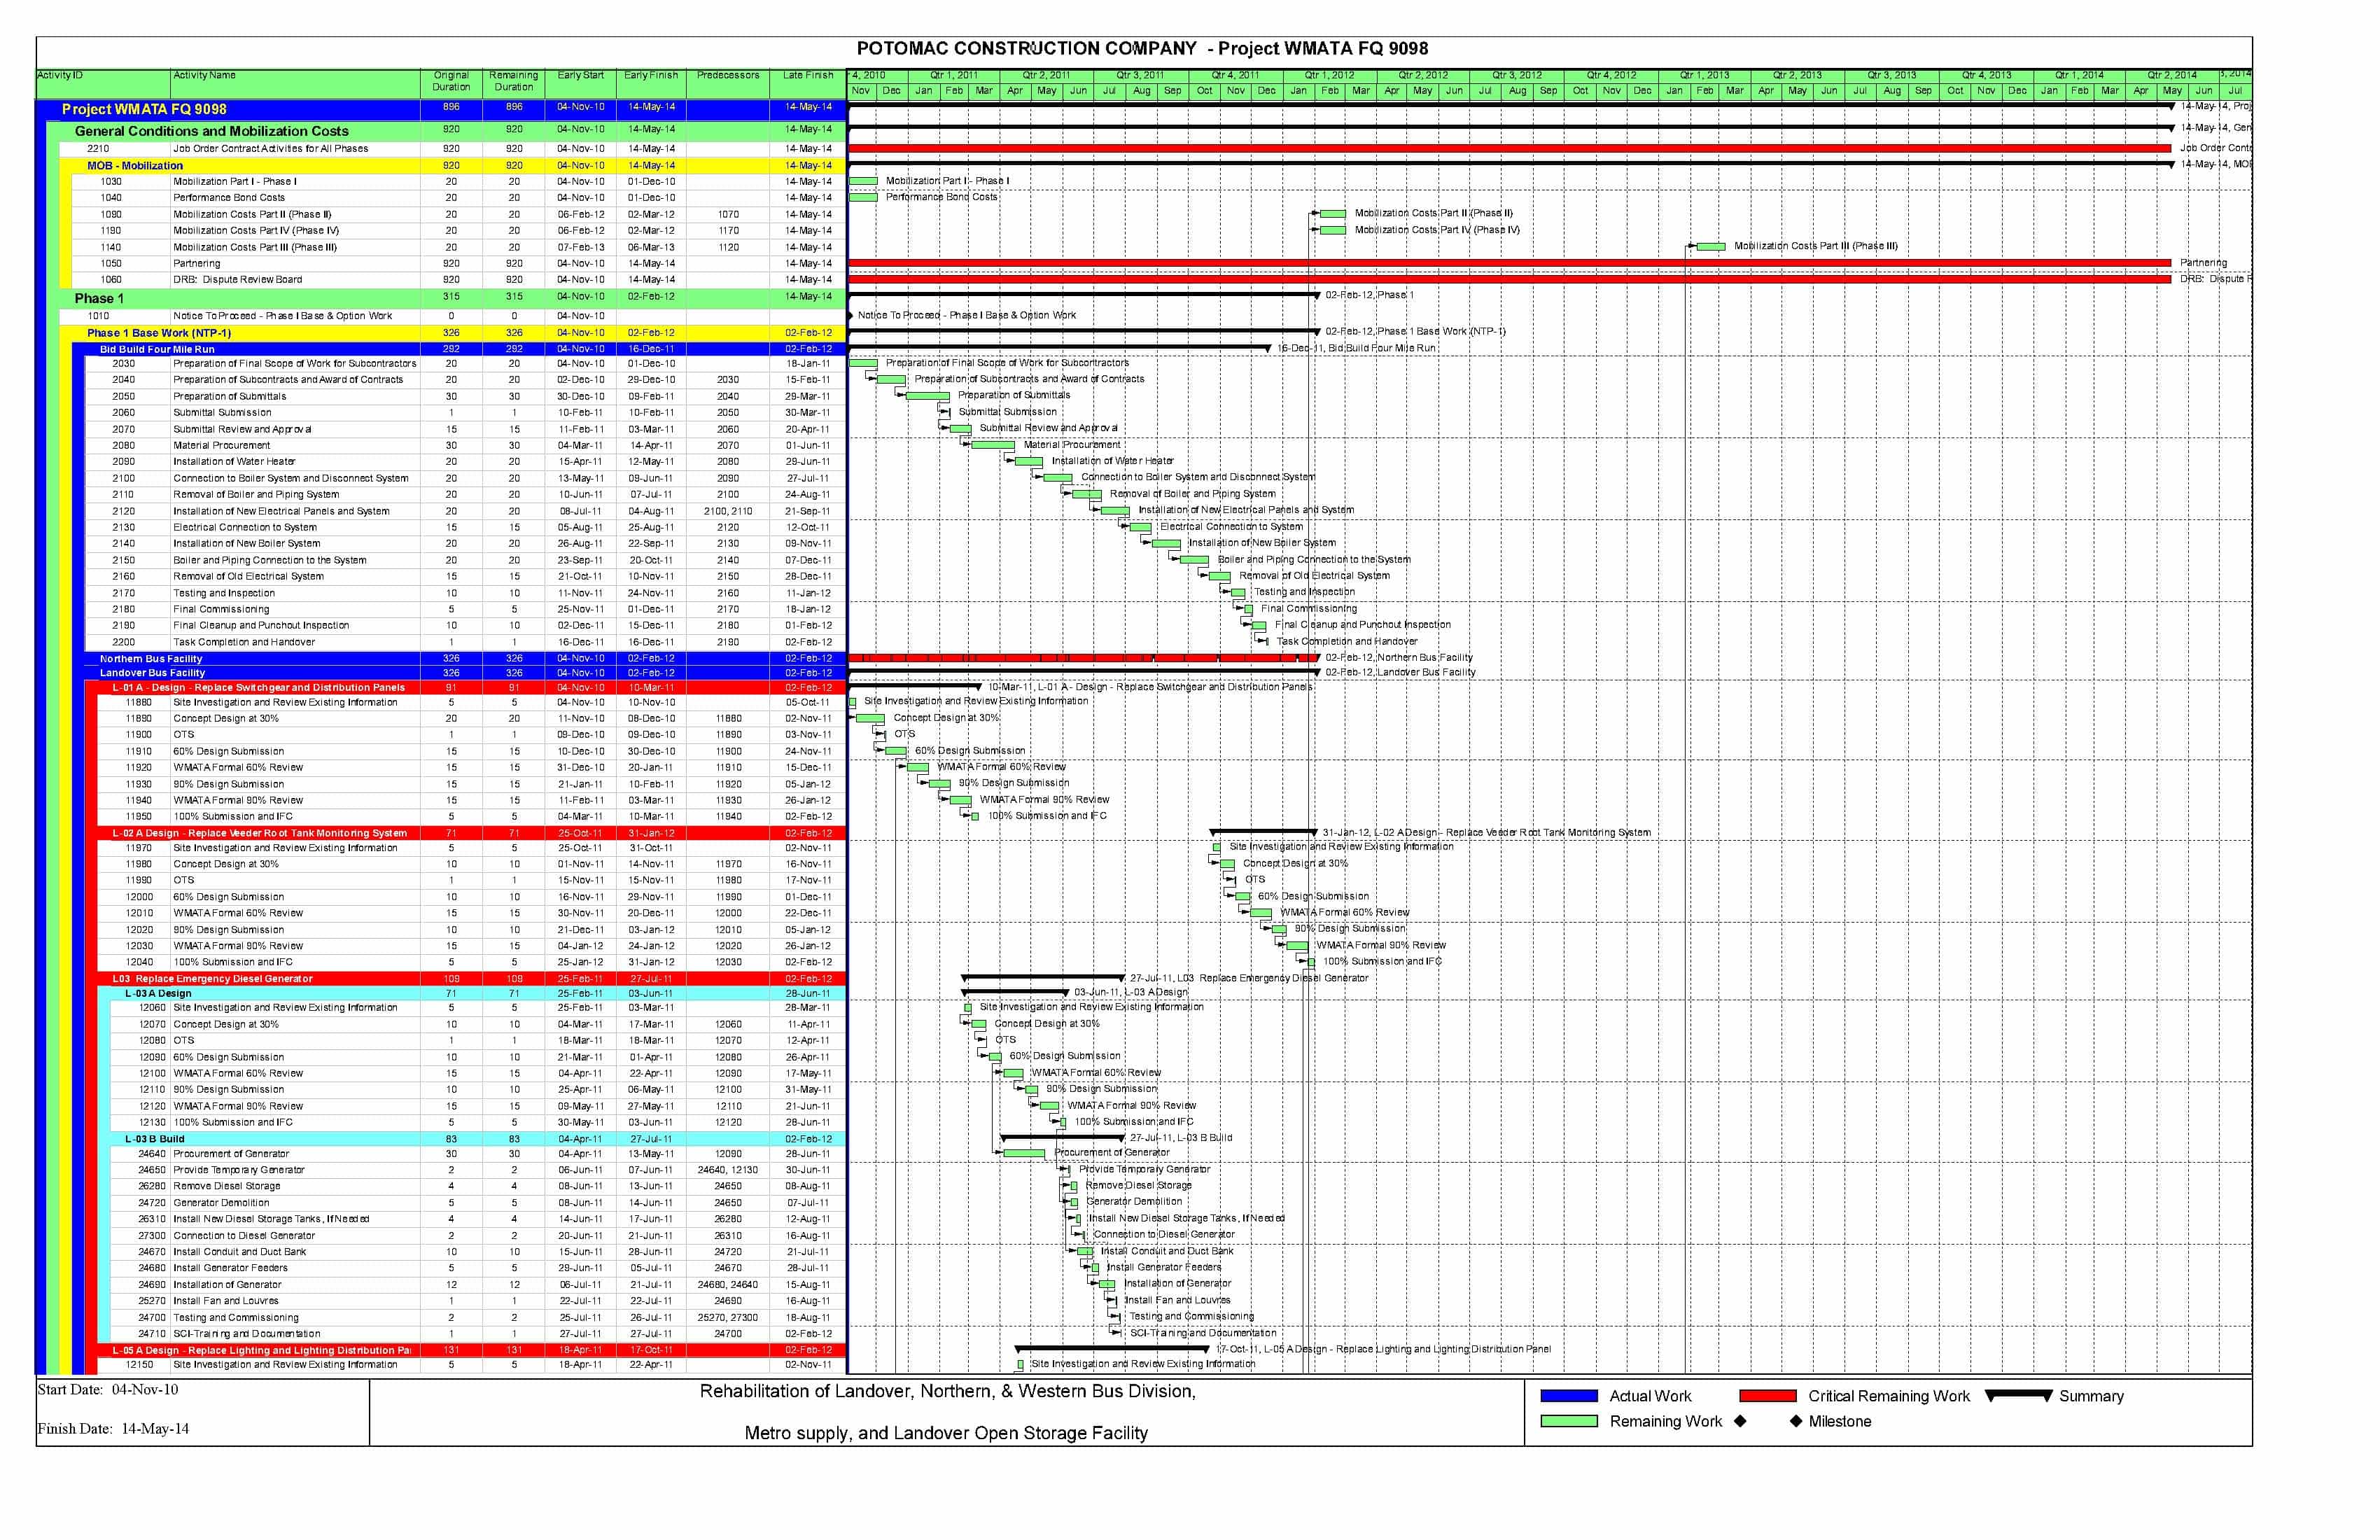Click the Predecessors column header
2380x1540 pixels.
point(728,83)
